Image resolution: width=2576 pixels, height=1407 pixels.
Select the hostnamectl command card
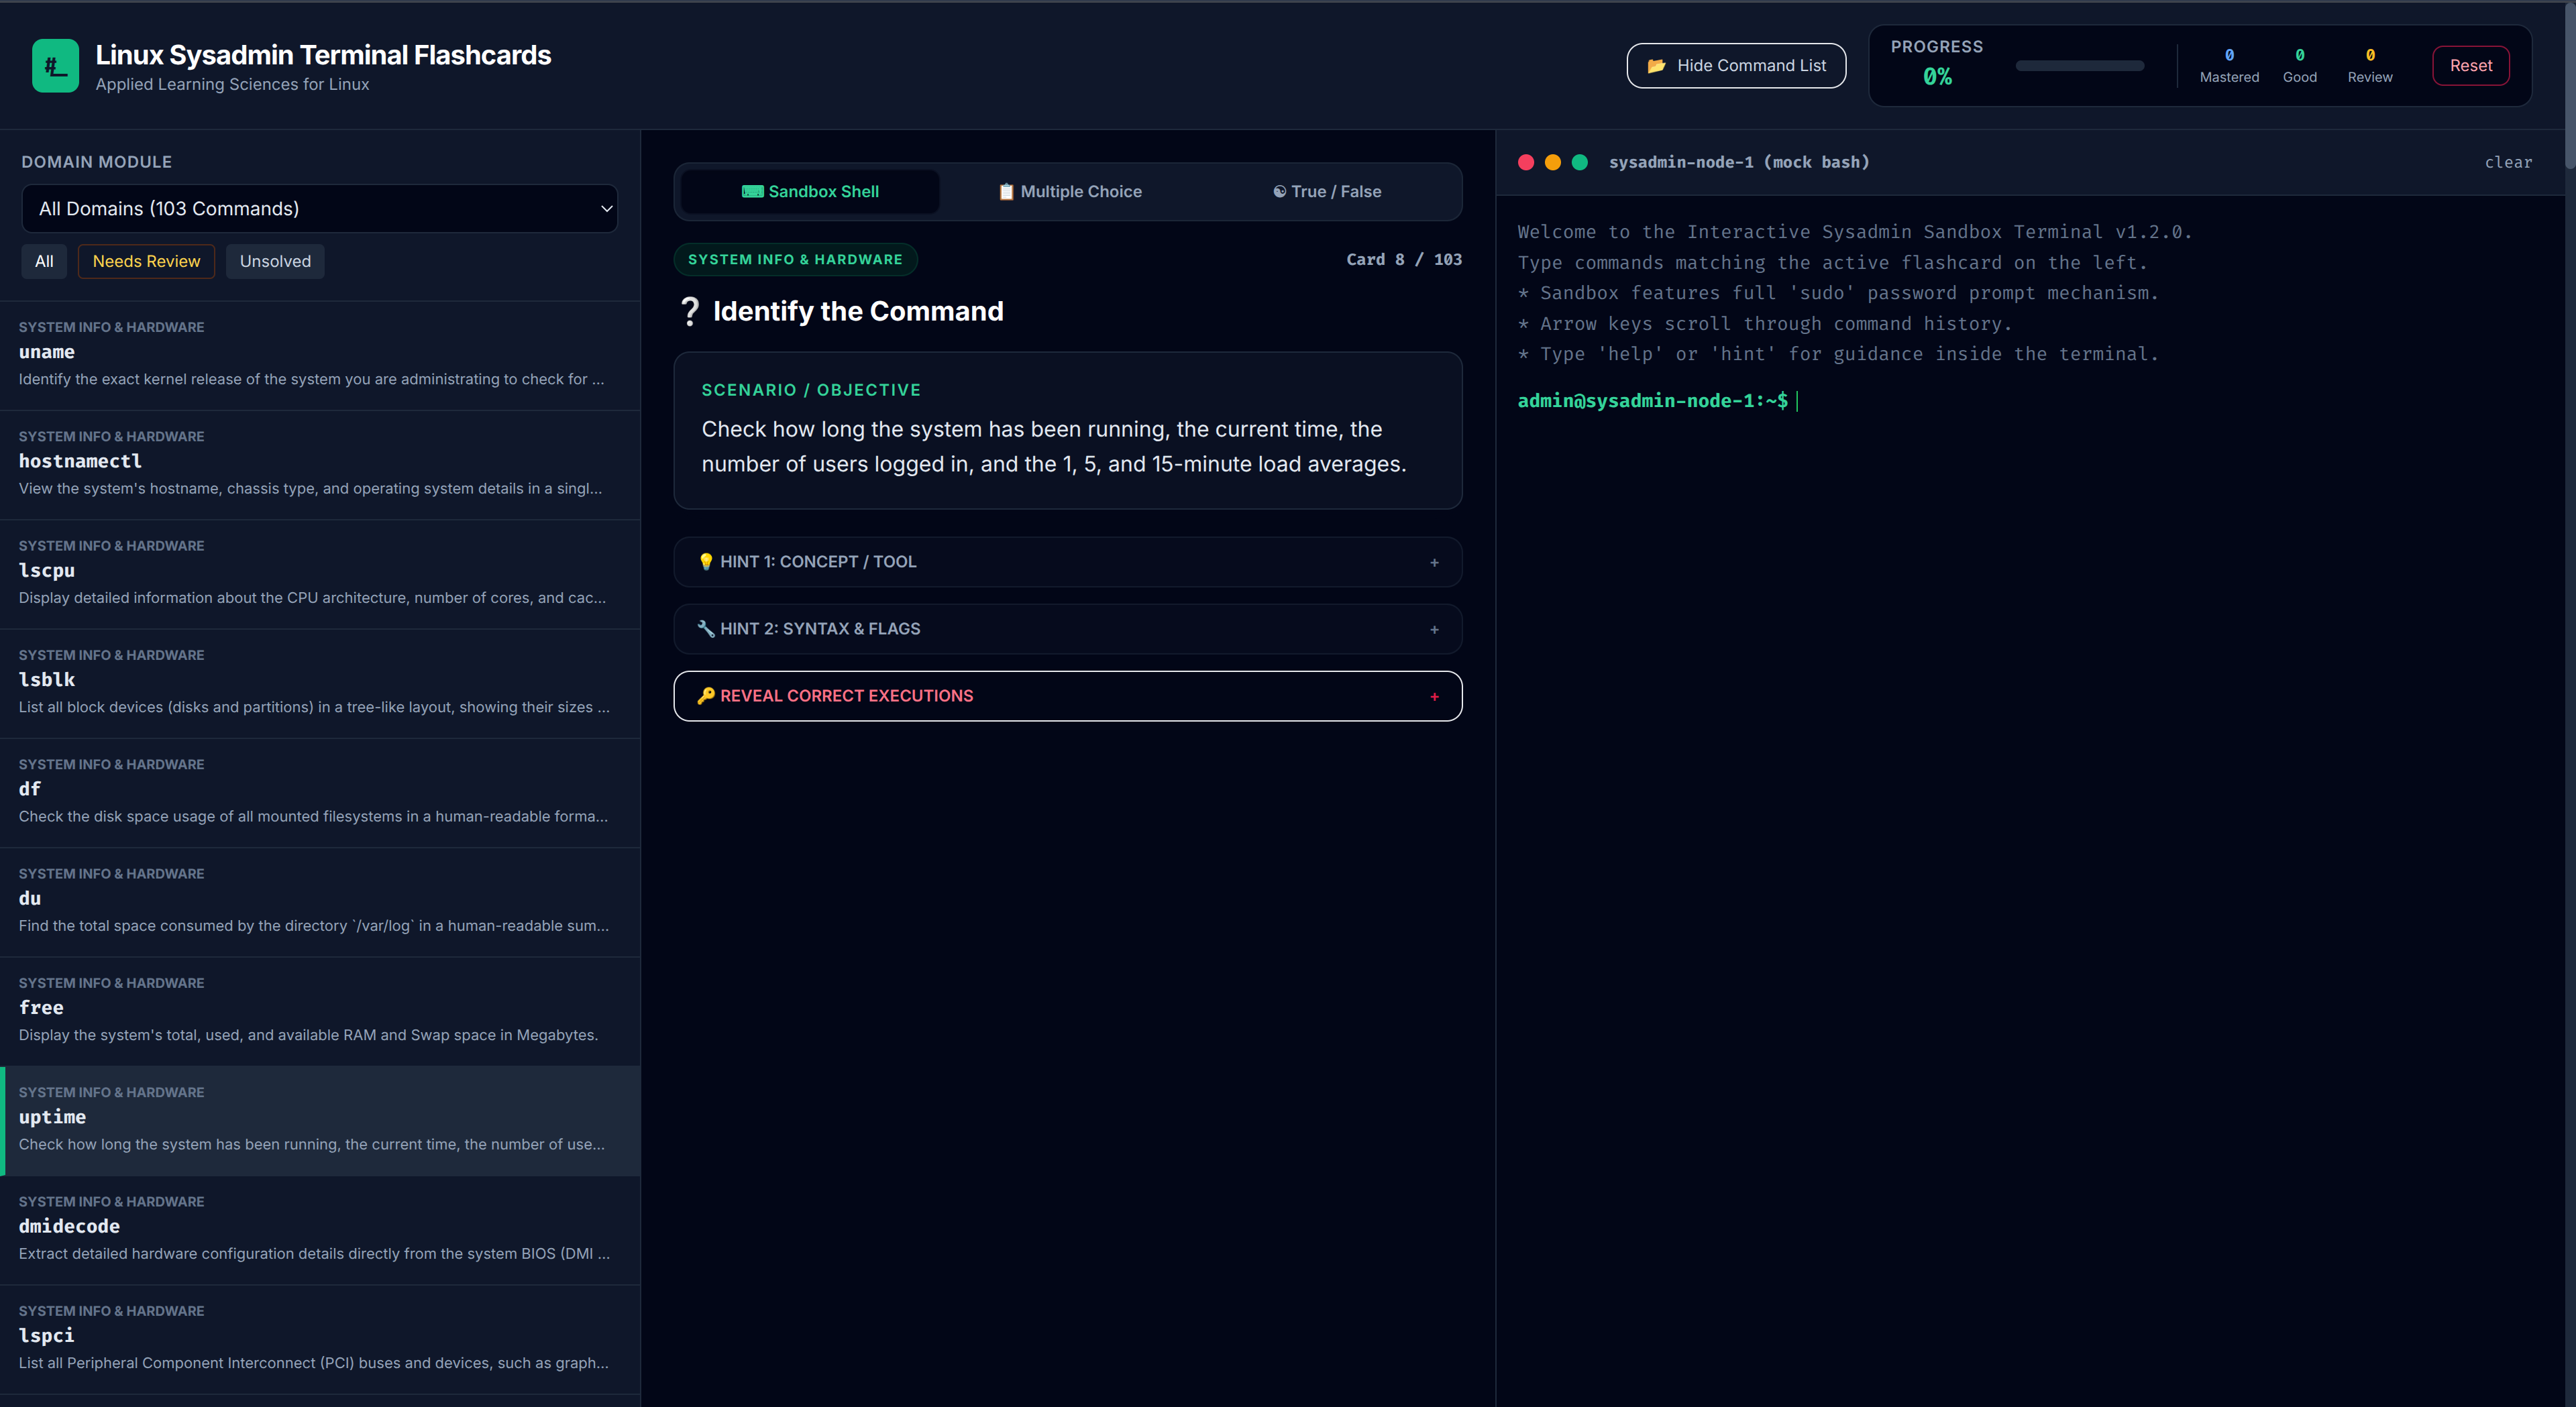pyautogui.click(x=320, y=465)
